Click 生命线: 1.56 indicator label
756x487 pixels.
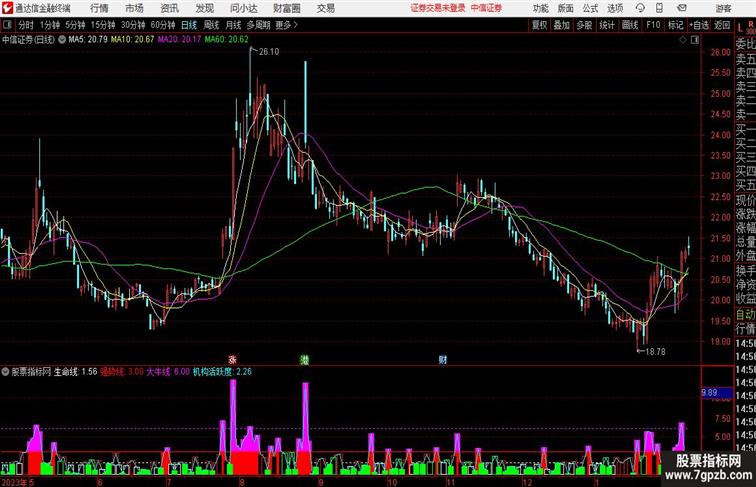point(75,372)
